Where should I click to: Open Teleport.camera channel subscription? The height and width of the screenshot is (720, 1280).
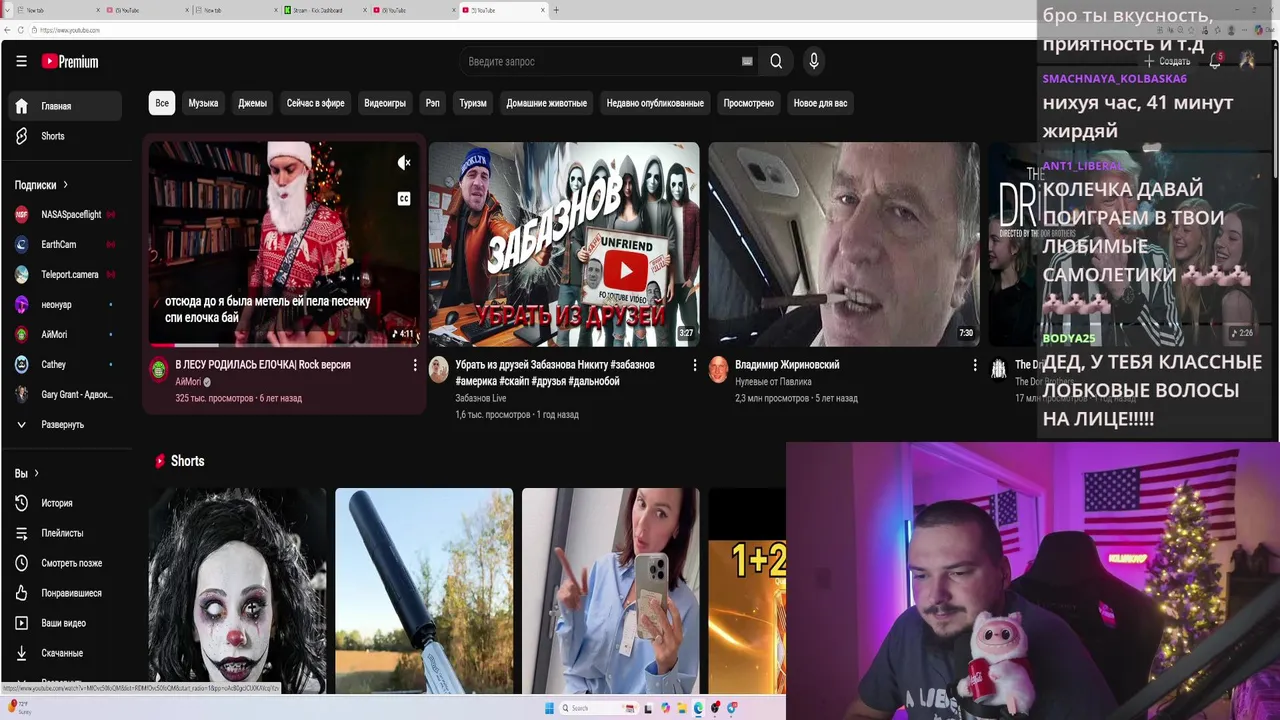(67, 274)
